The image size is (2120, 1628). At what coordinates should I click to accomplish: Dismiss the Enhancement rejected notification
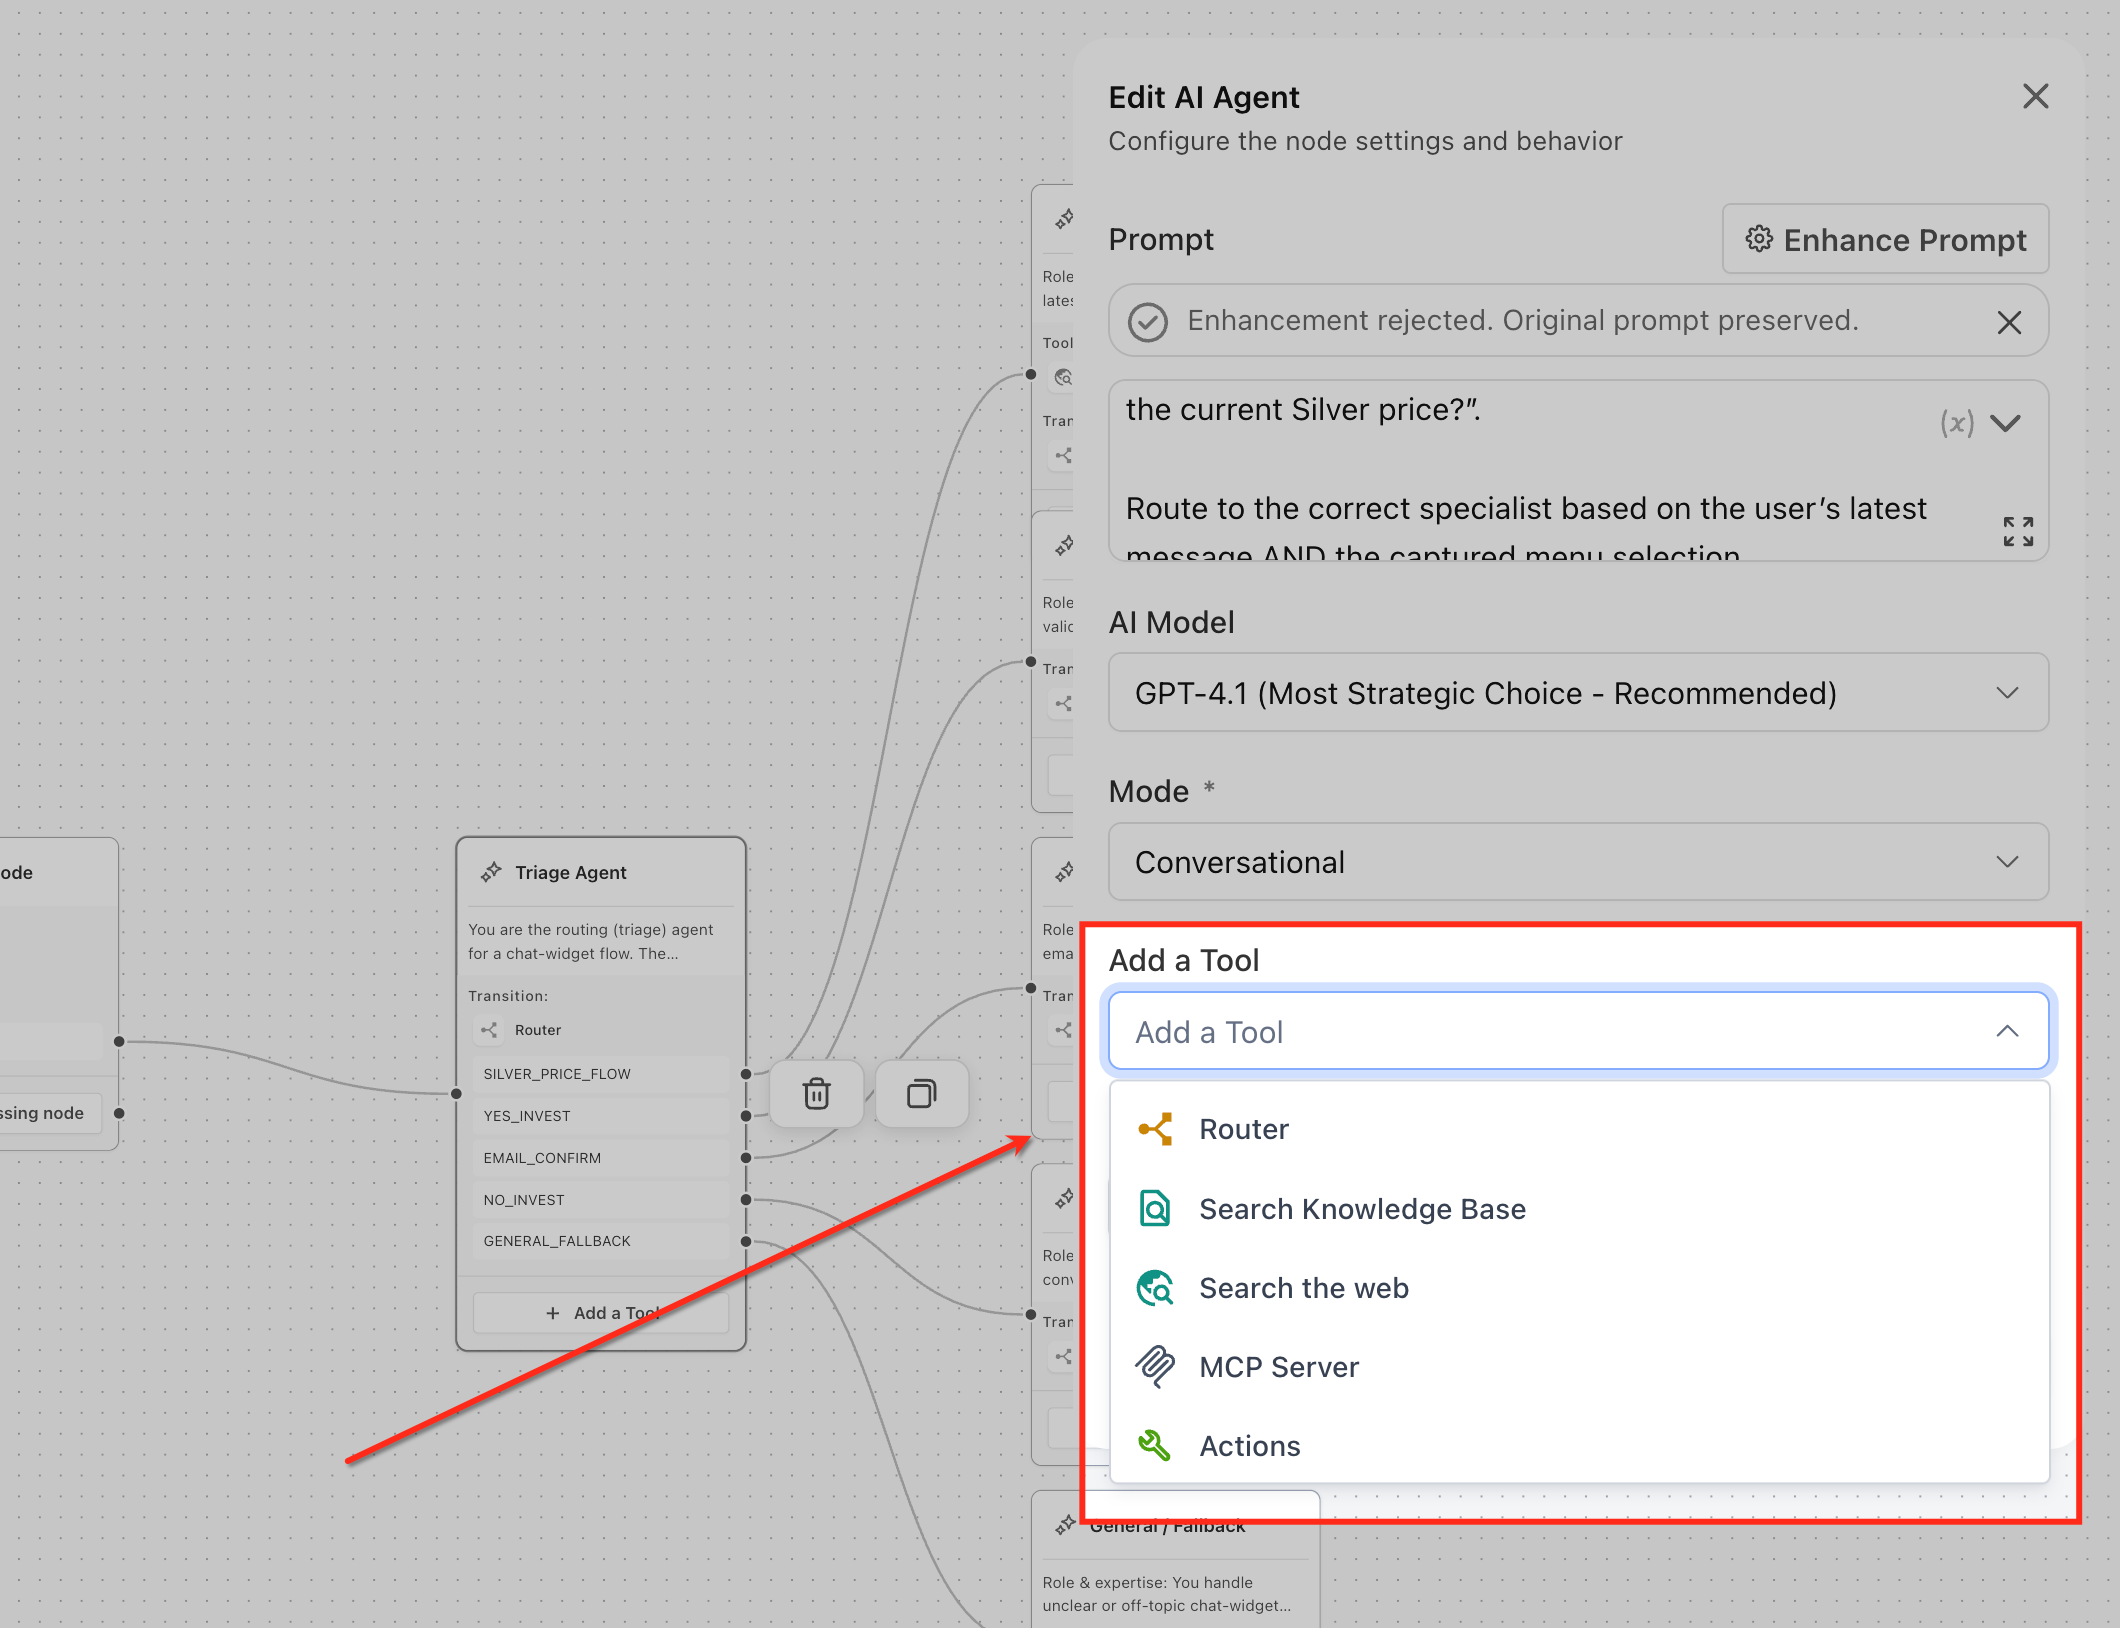[2008, 322]
